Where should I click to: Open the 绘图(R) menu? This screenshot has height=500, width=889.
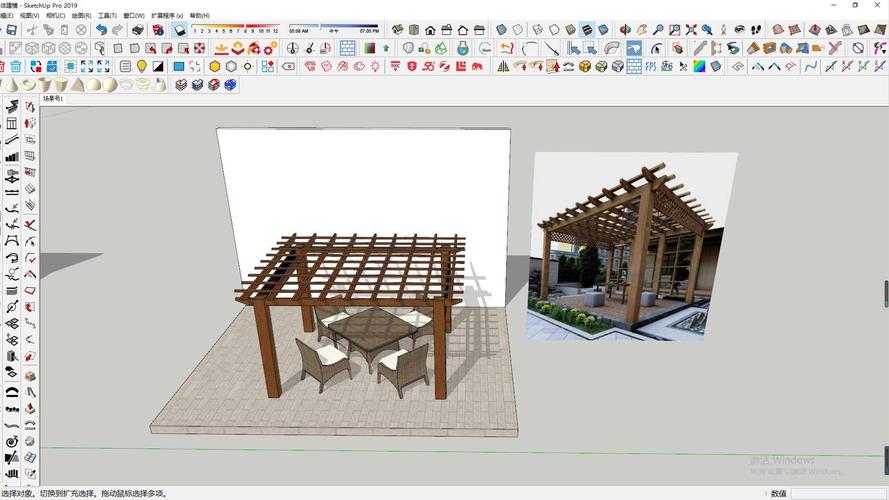click(x=81, y=15)
